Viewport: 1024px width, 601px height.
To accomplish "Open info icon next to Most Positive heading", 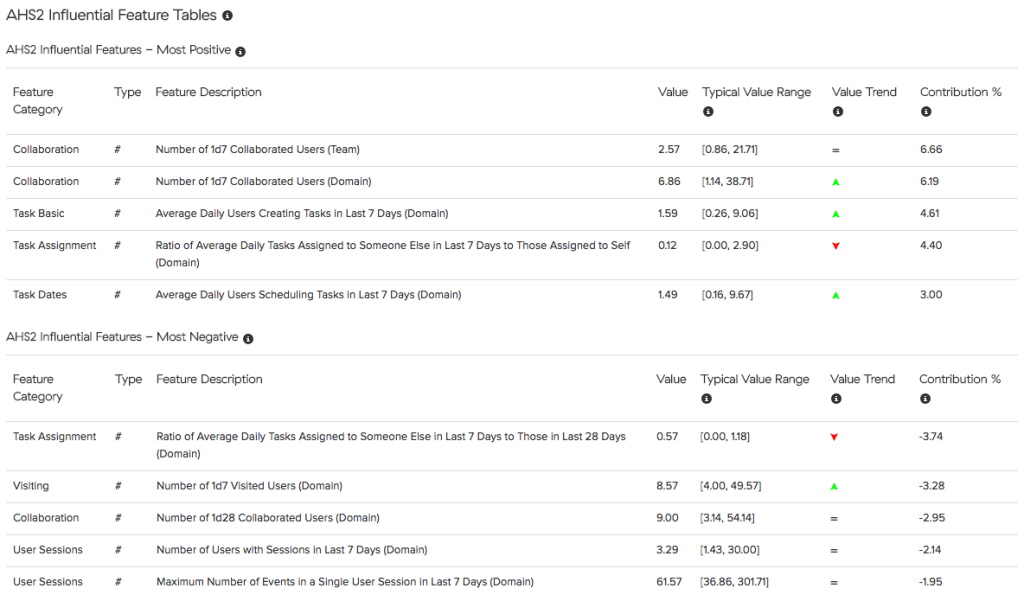I will coord(240,52).
